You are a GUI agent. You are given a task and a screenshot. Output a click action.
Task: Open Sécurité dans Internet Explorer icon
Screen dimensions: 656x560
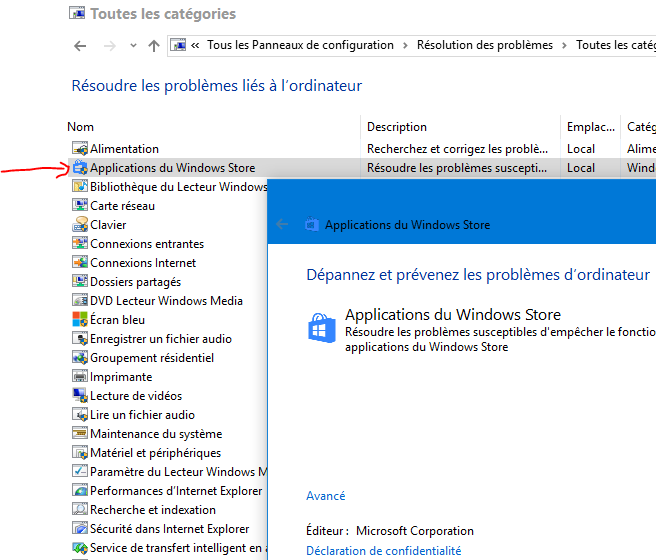[x=80, y=528]
